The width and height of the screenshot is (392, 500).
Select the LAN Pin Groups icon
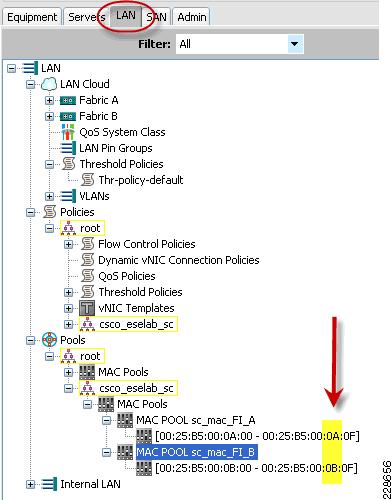[x=68, y=148]
